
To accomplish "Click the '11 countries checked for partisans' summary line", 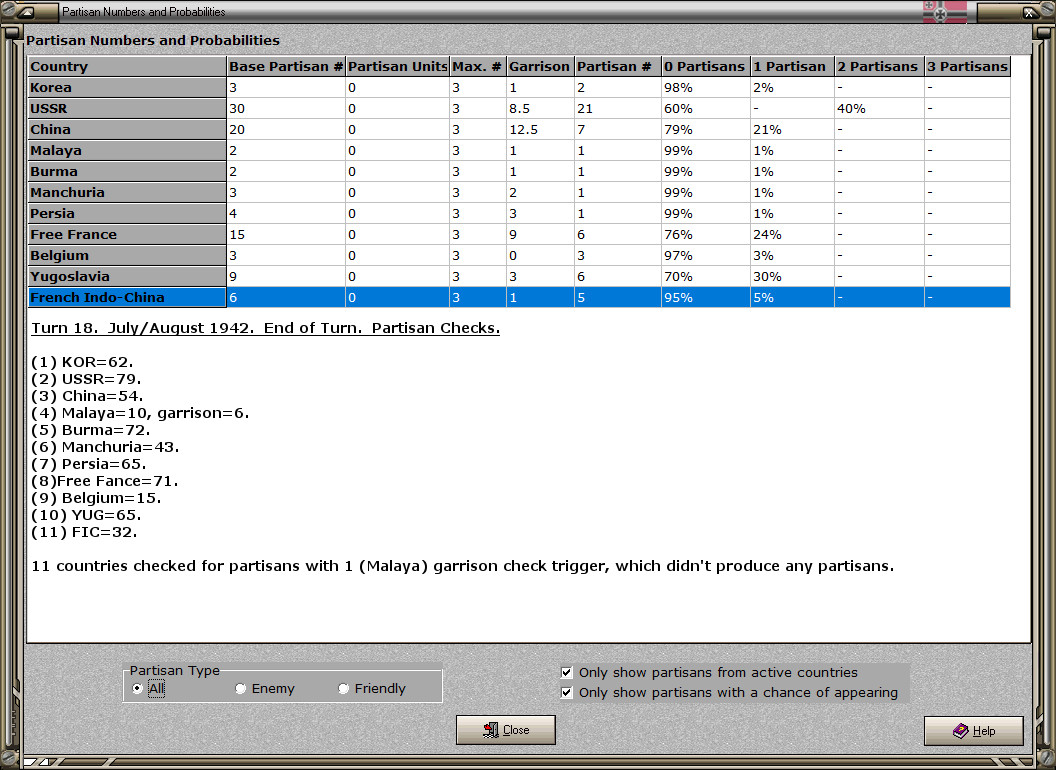I will (463, 566).
